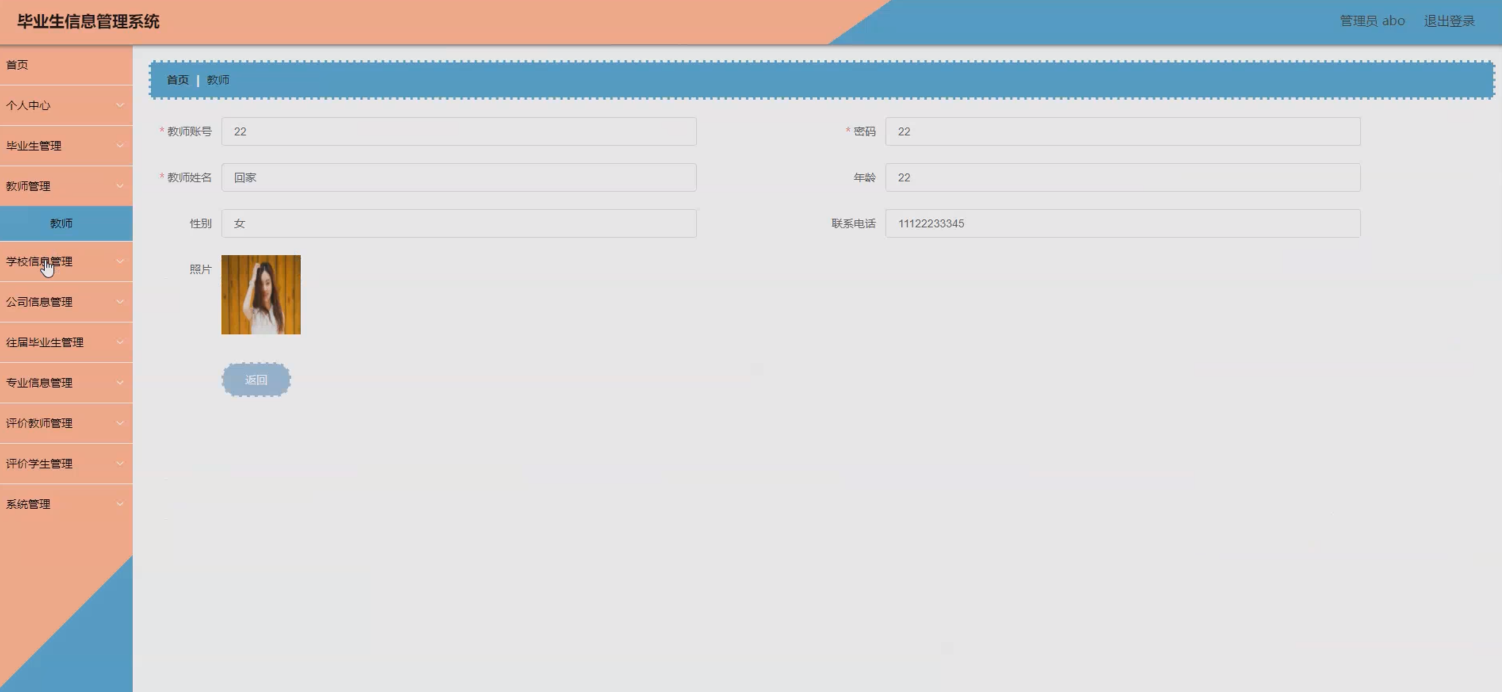Expand the 学校信息管理 menu
This screenshot has width=1502, height=692.
(x=66, y=262)
